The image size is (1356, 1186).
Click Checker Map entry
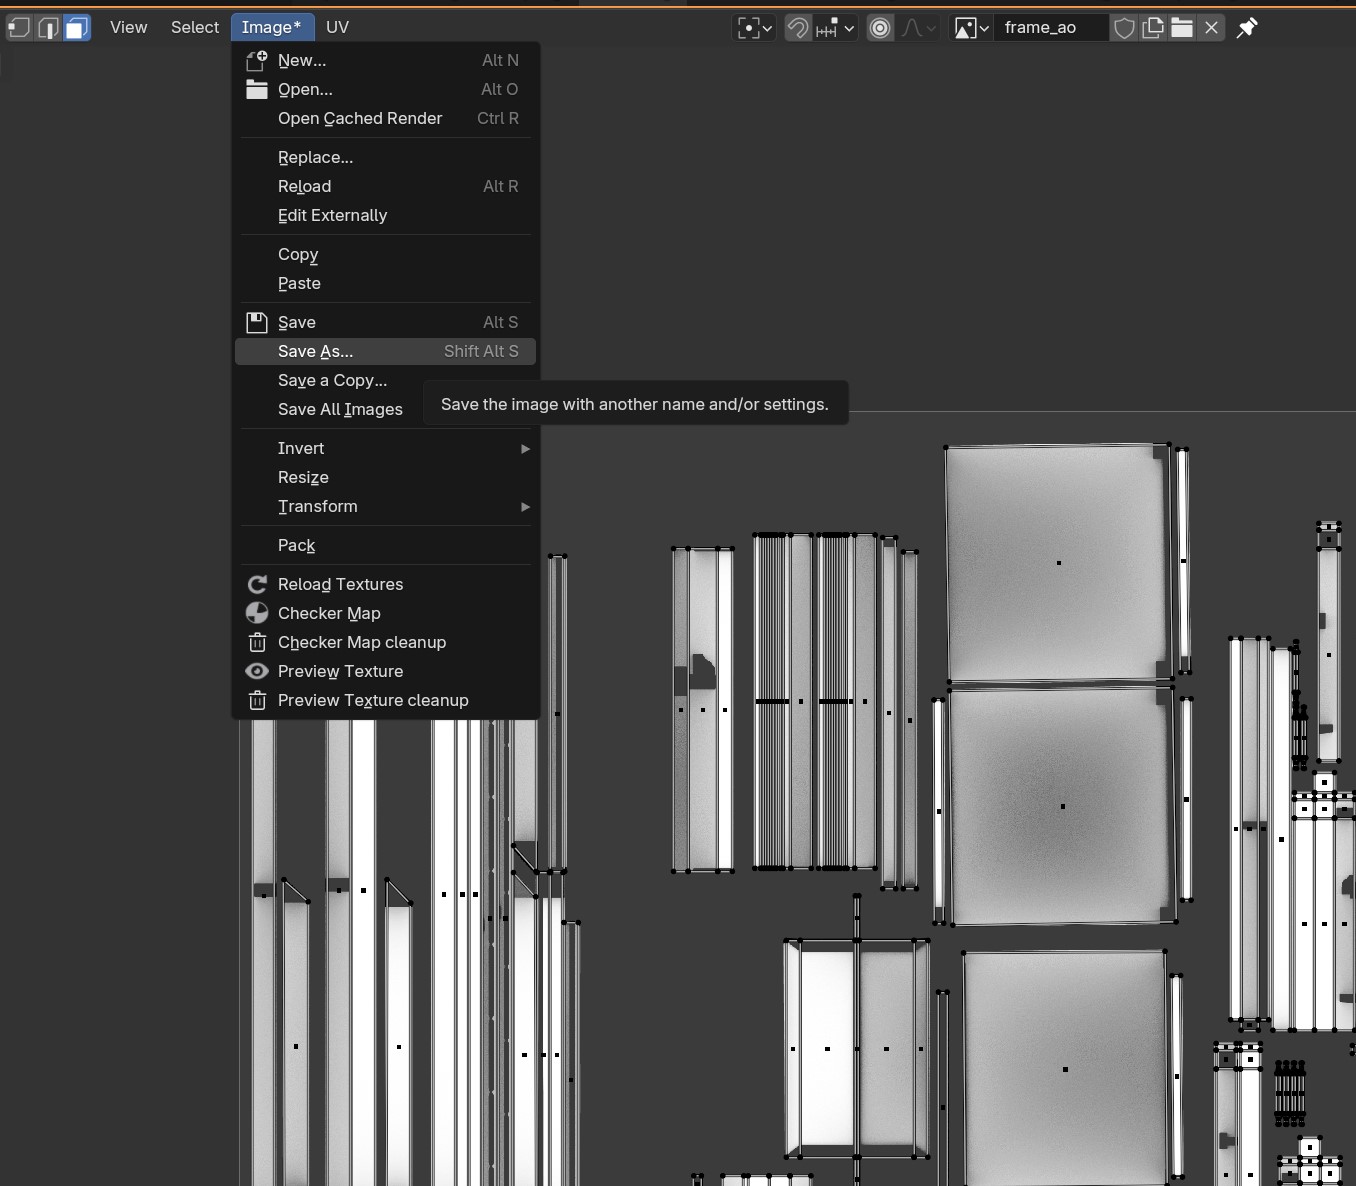tap(385, 613)
